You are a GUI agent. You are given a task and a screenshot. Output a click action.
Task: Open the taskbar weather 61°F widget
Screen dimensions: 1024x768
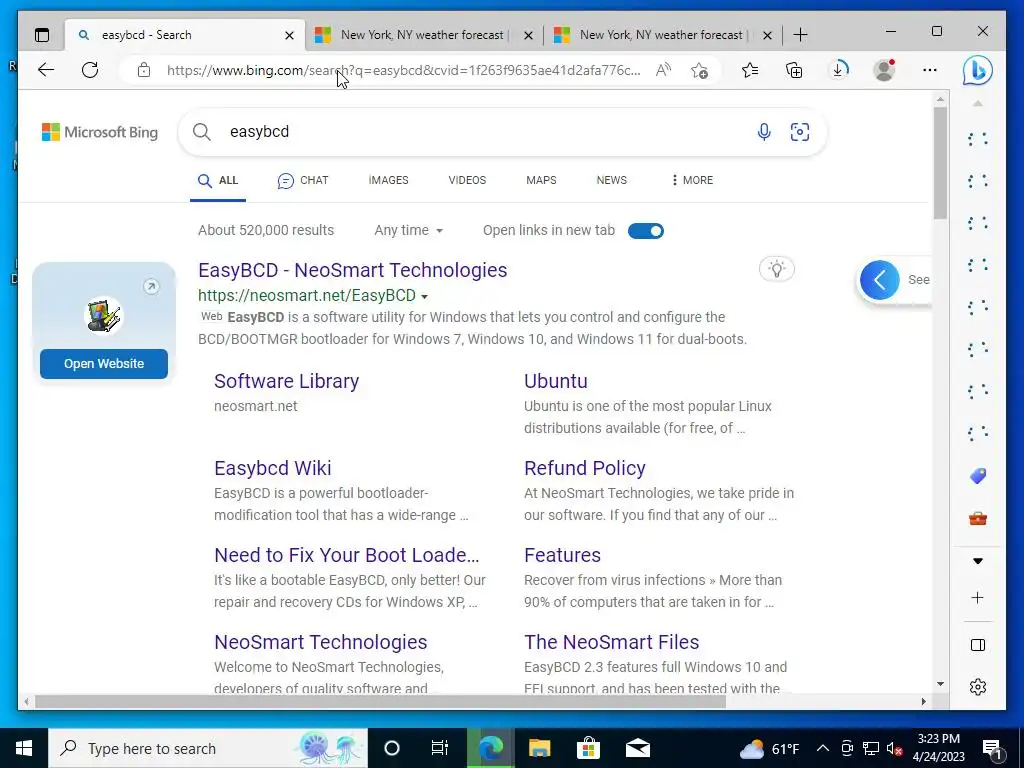coord(769,748)
